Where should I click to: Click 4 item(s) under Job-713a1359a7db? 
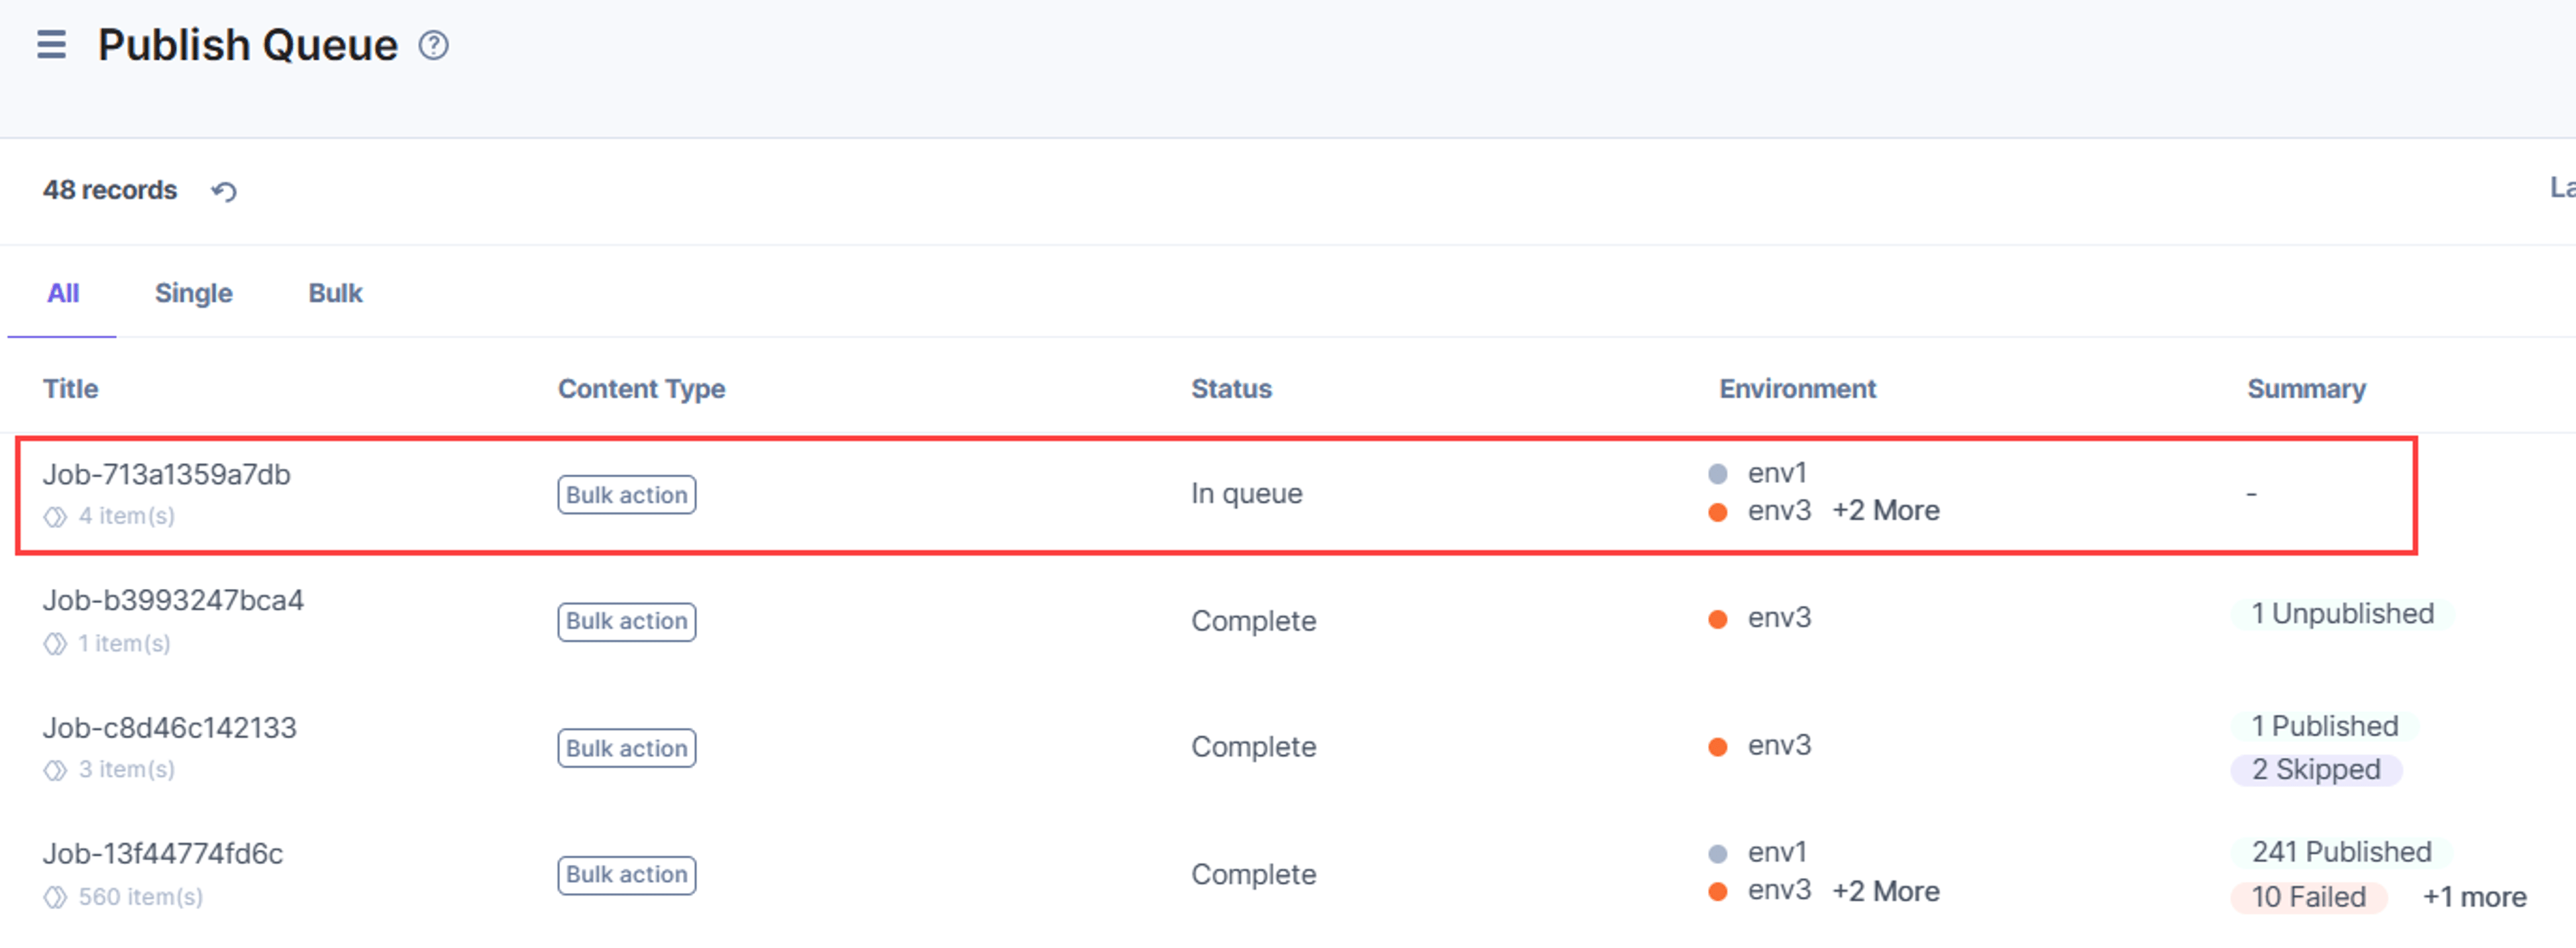(127, 516)
